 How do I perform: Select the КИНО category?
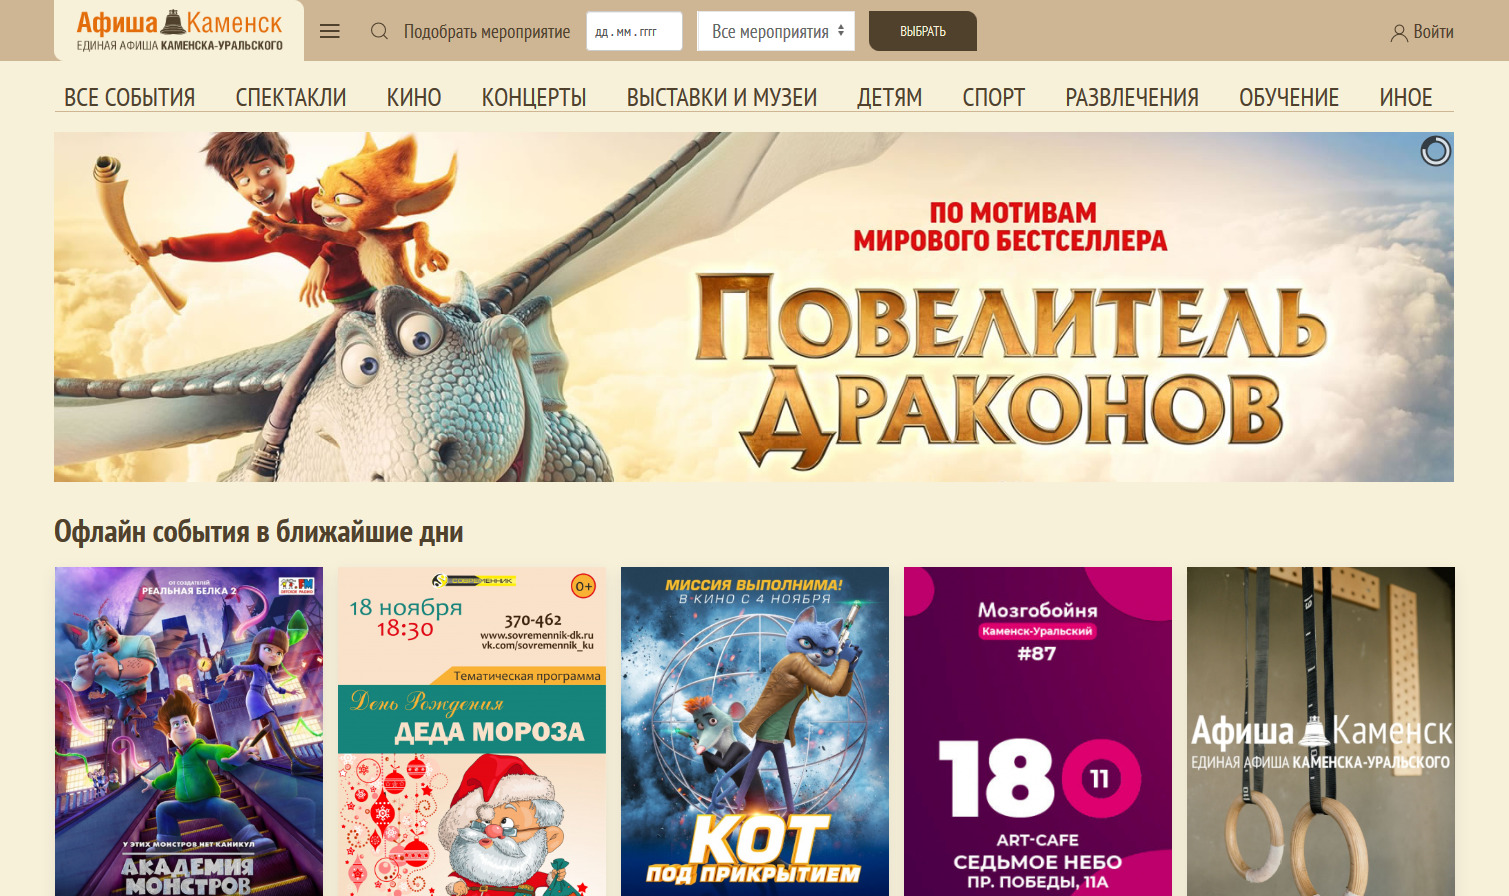tap(414, 97)
